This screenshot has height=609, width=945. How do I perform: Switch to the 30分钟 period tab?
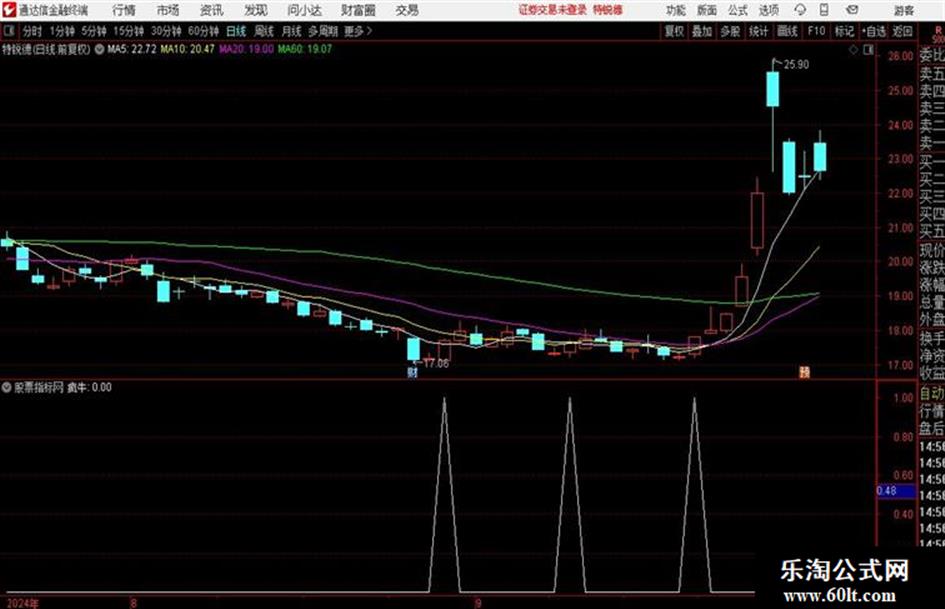pyautogui.click(x=166, y=31)
